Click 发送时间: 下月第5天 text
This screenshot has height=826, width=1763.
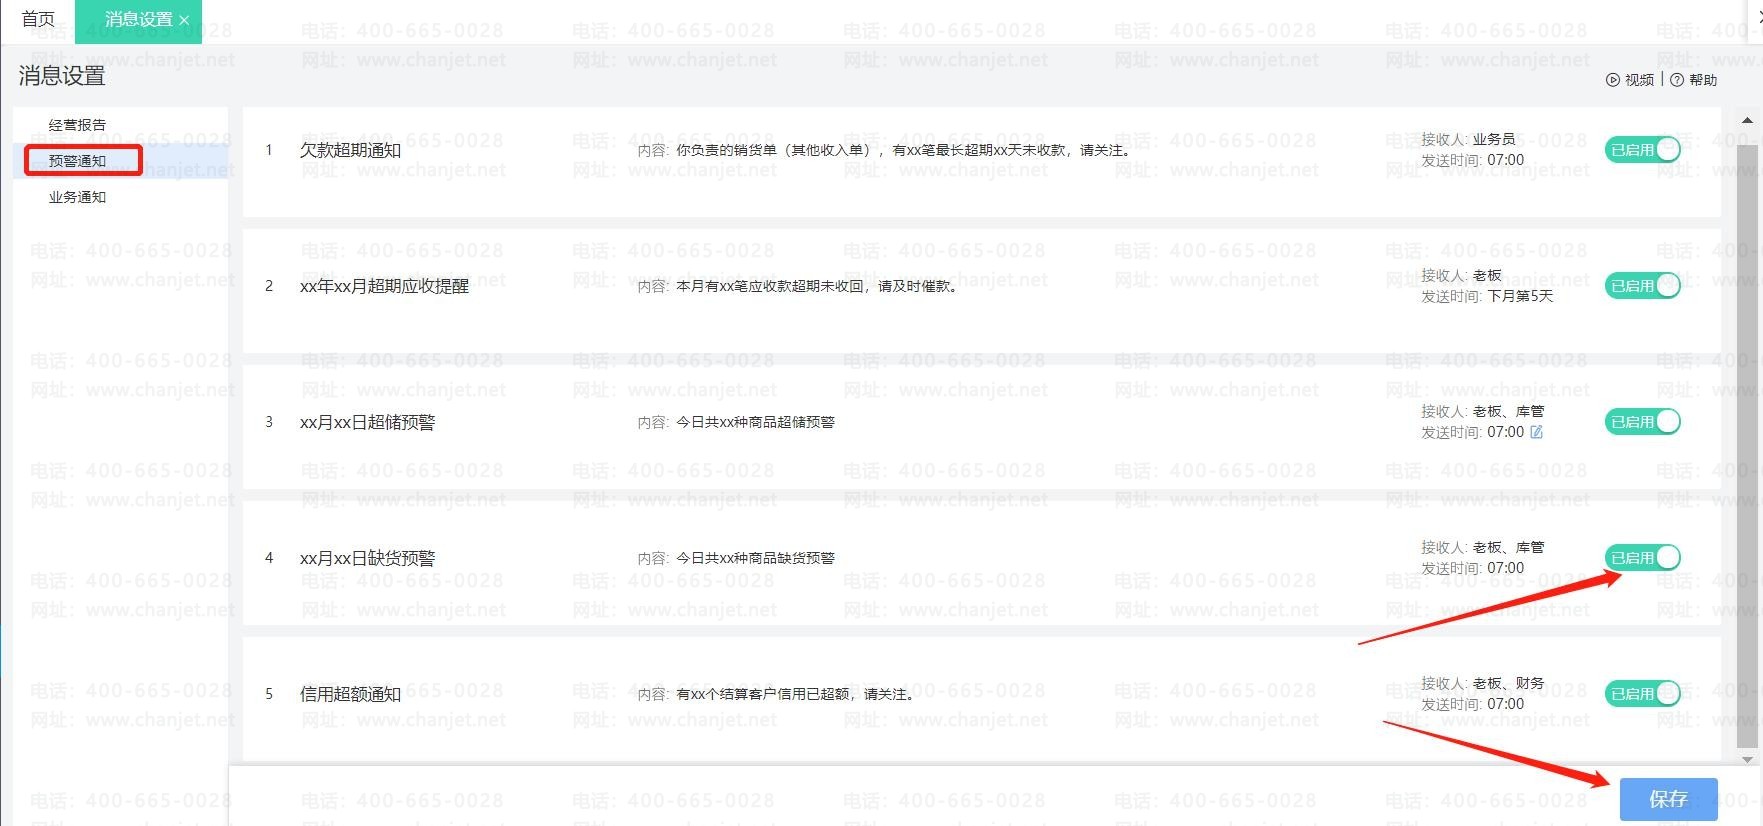click(1487, 296)
